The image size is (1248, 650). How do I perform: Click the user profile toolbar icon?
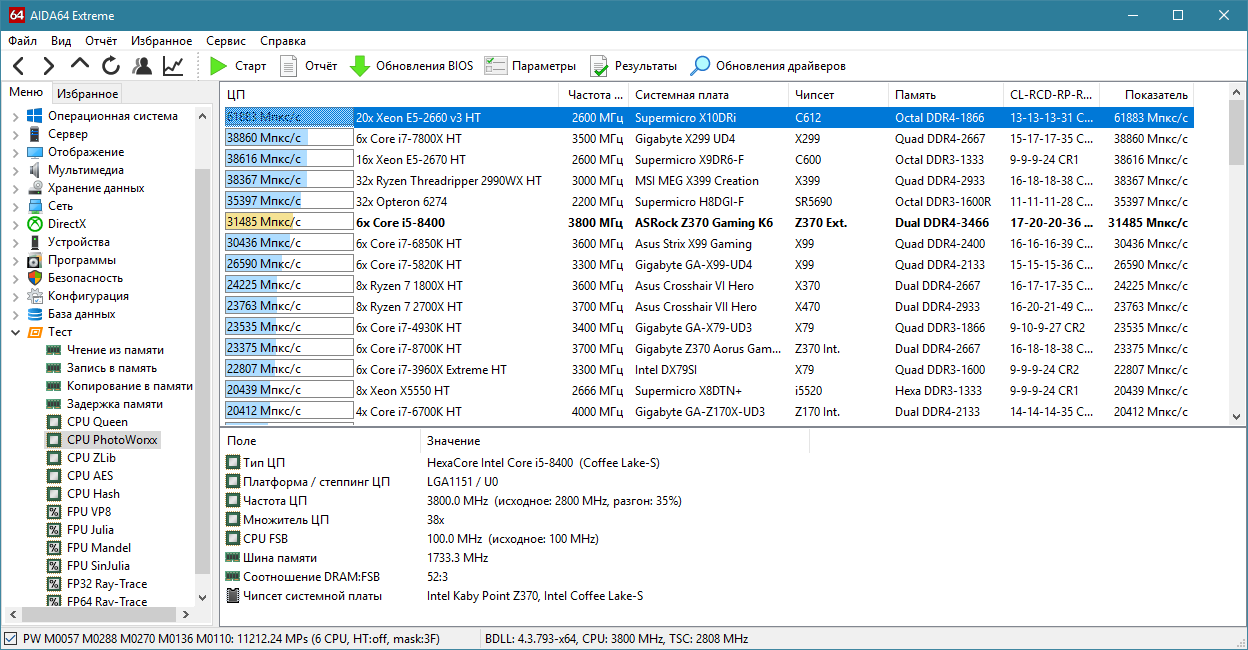(x=142, y=66)
